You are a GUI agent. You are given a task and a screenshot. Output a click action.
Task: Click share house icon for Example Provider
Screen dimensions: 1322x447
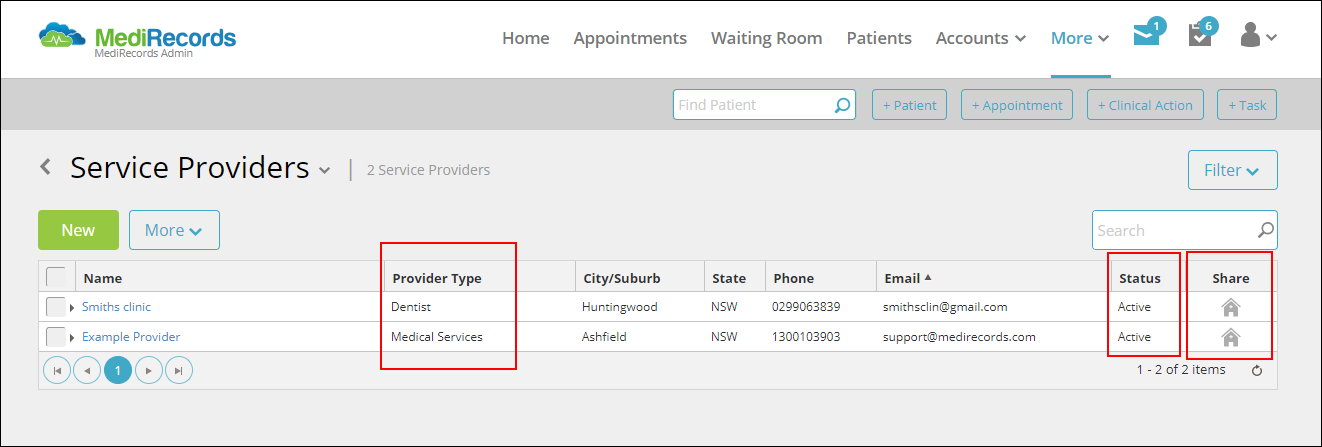1230,337
